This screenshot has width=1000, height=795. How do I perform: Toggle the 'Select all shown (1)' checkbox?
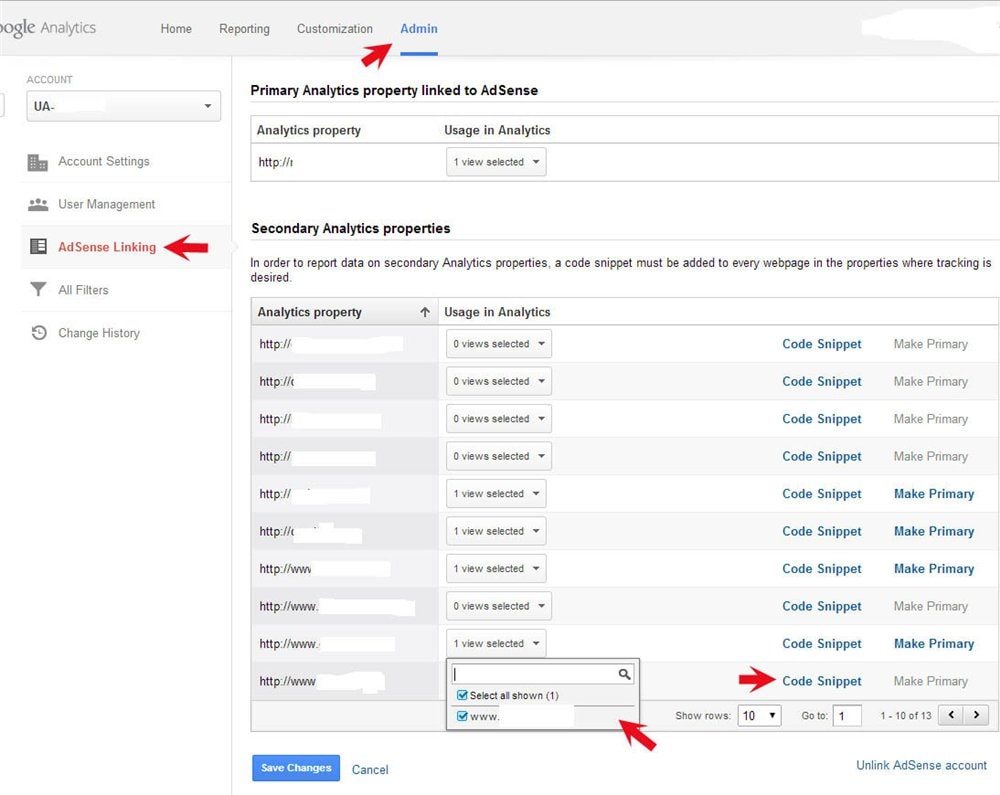point(462,695)
